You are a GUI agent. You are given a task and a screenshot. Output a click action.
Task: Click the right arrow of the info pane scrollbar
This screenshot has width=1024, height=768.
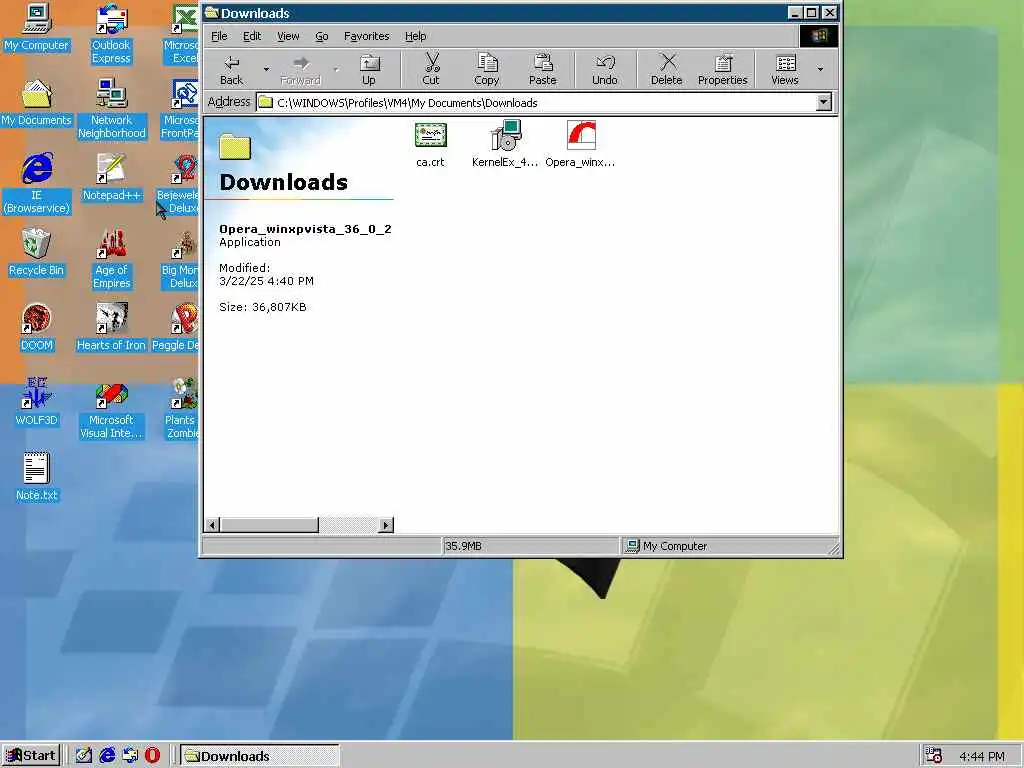pos(387,525)
